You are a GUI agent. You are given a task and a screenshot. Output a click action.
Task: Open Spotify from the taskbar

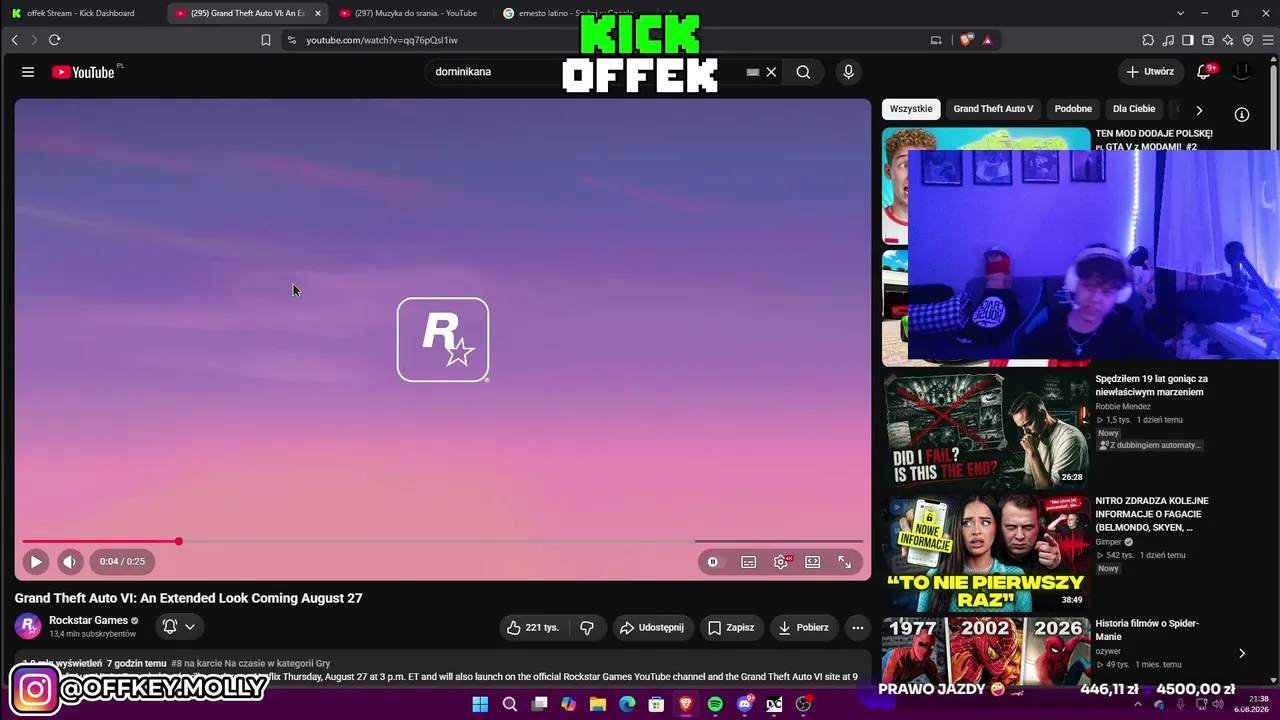click(715, 704)
